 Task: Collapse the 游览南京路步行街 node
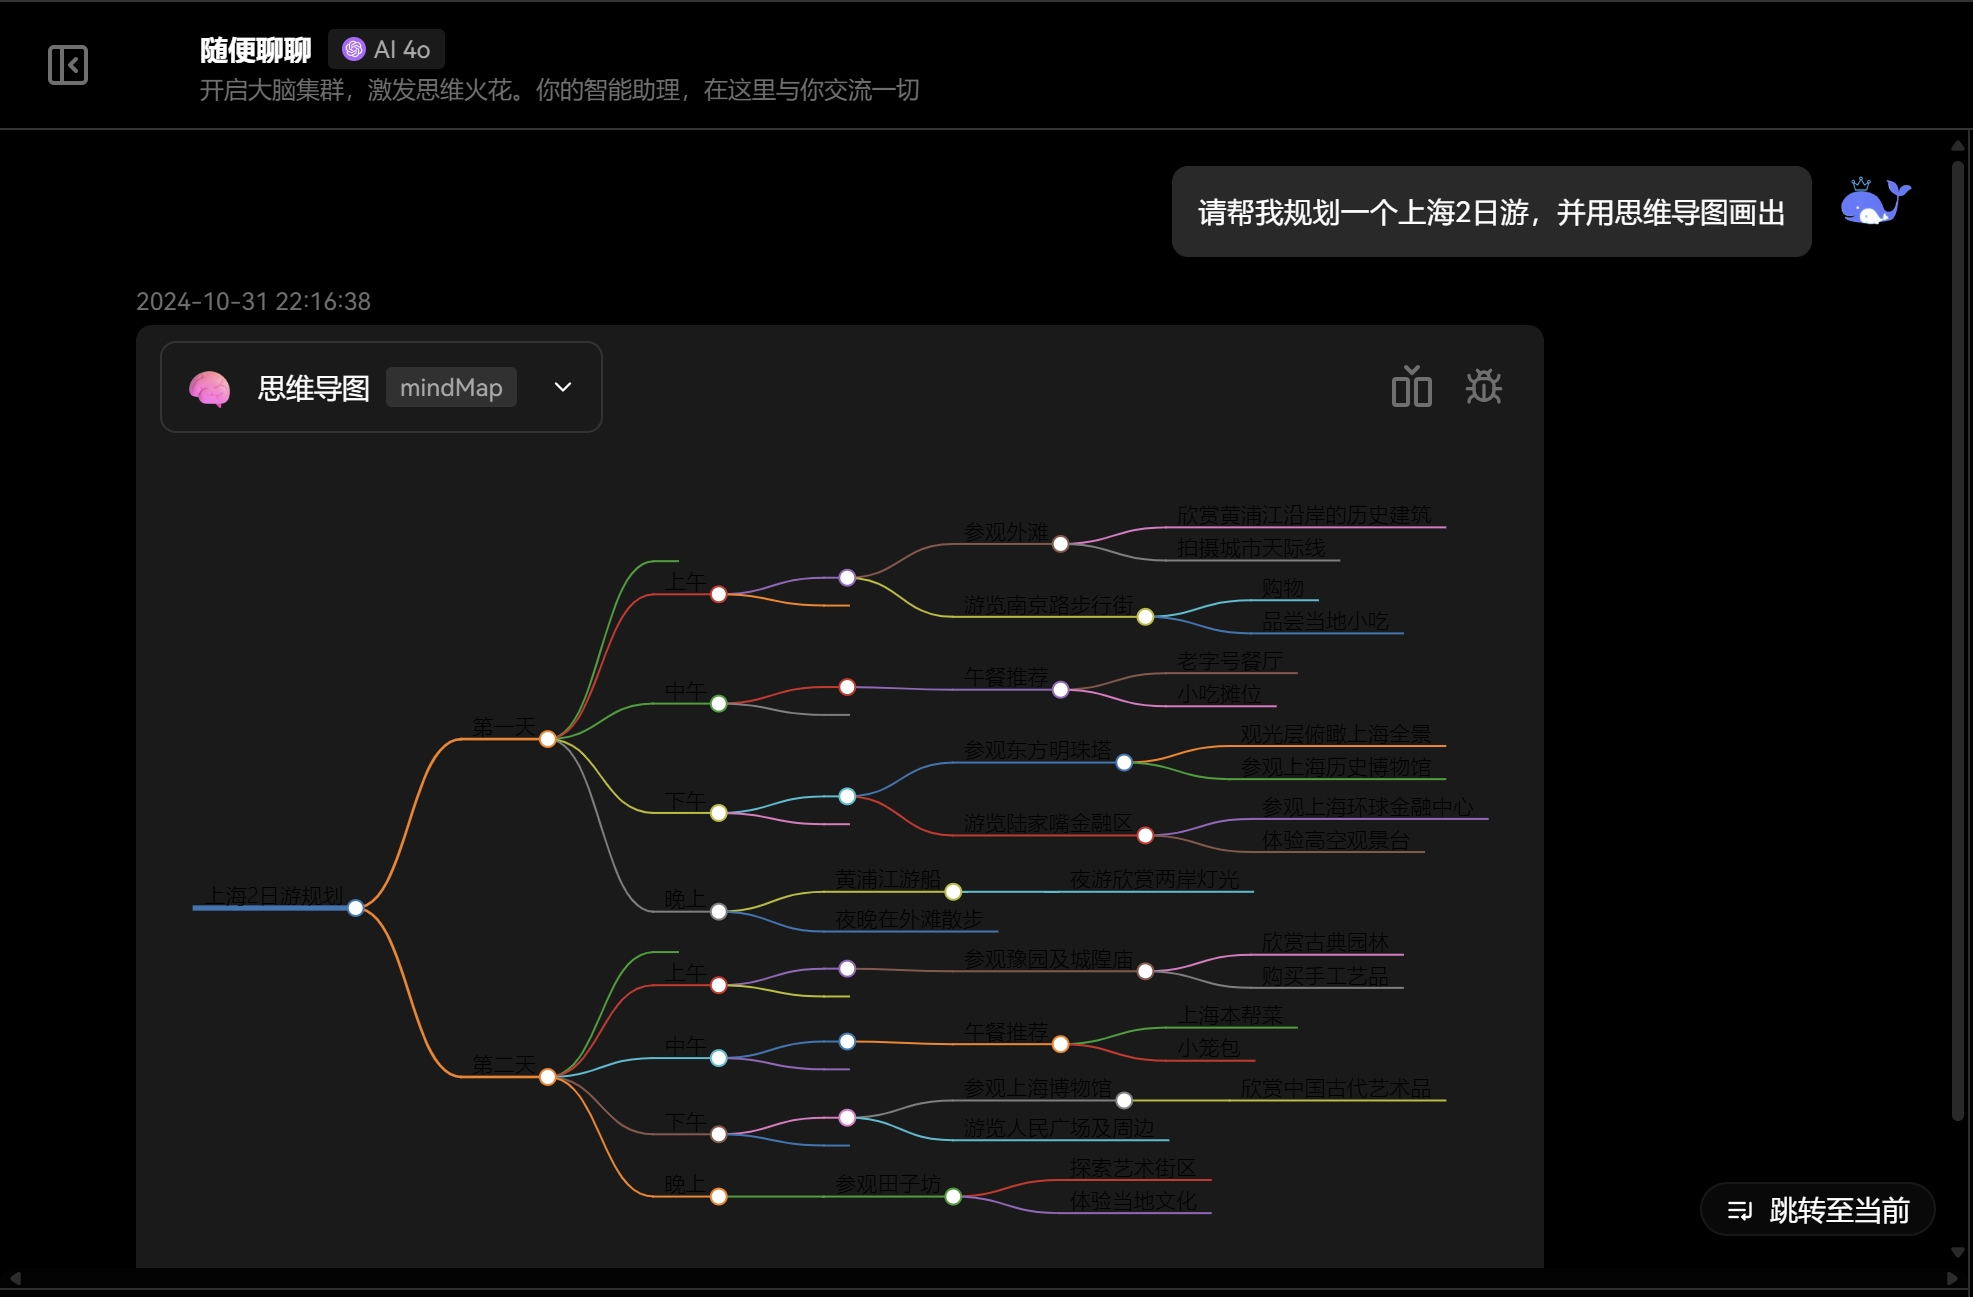[1144, 617]
